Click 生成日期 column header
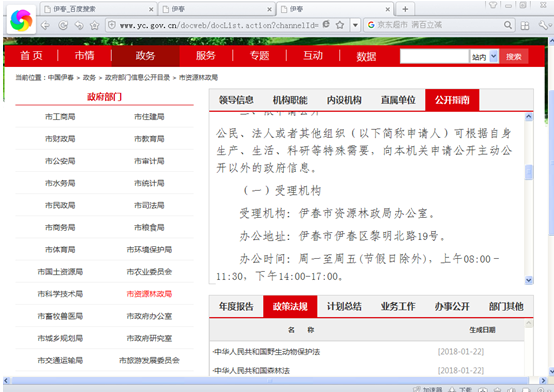The image size is (554, 392). click(482, 330)
